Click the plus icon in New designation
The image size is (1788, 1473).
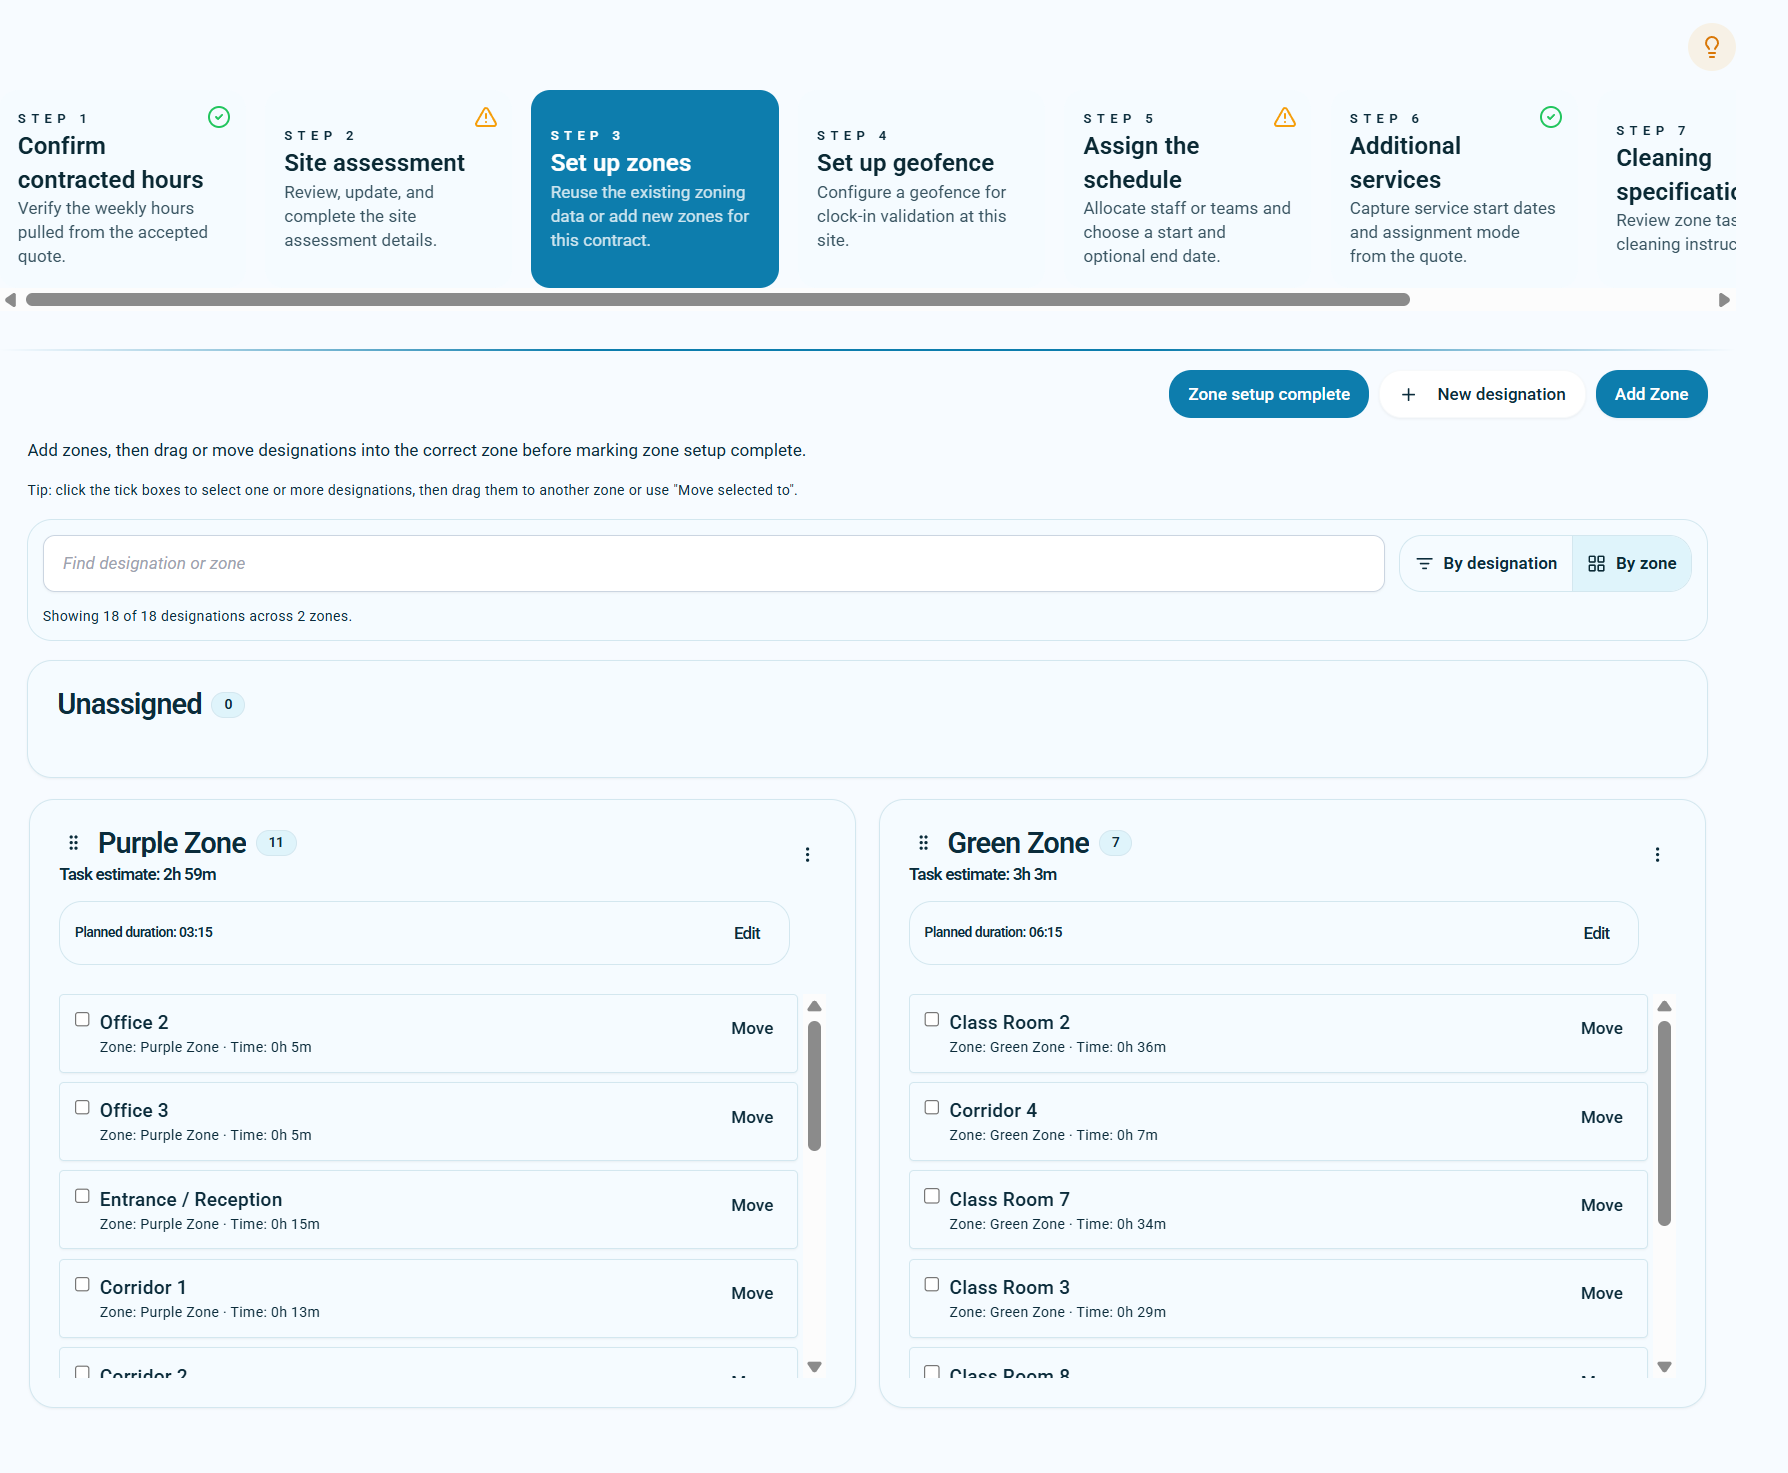1408,395
